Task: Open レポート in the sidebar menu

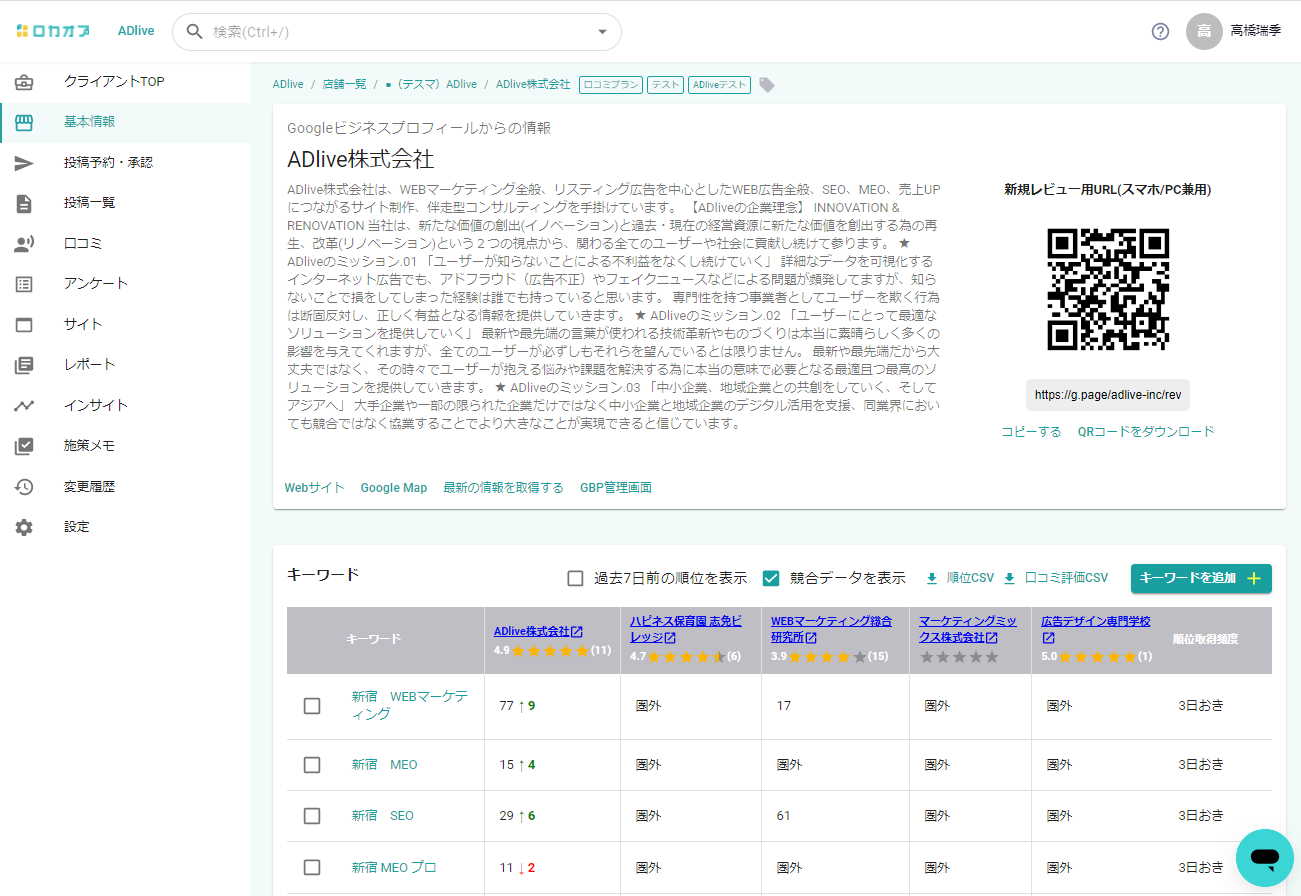Action: click(89, 365)
